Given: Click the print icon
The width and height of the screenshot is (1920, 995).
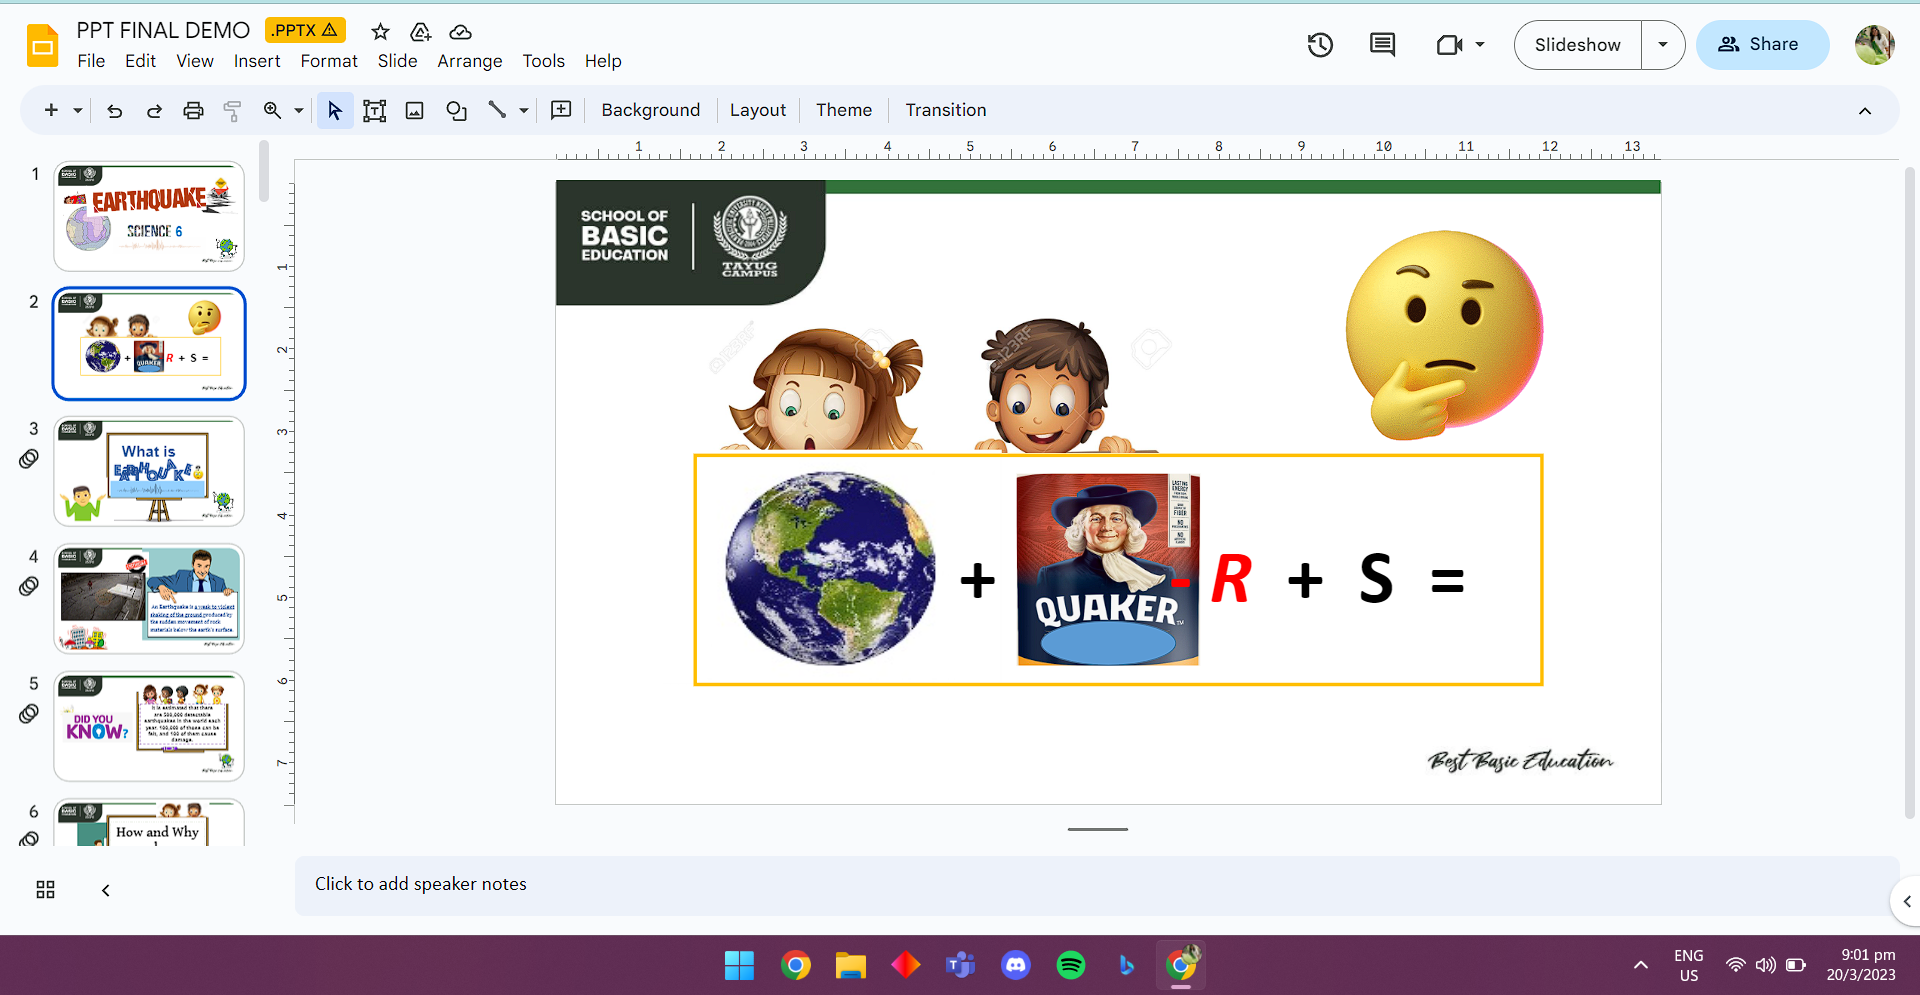Looking at the screenshot, I should point(193,110).
